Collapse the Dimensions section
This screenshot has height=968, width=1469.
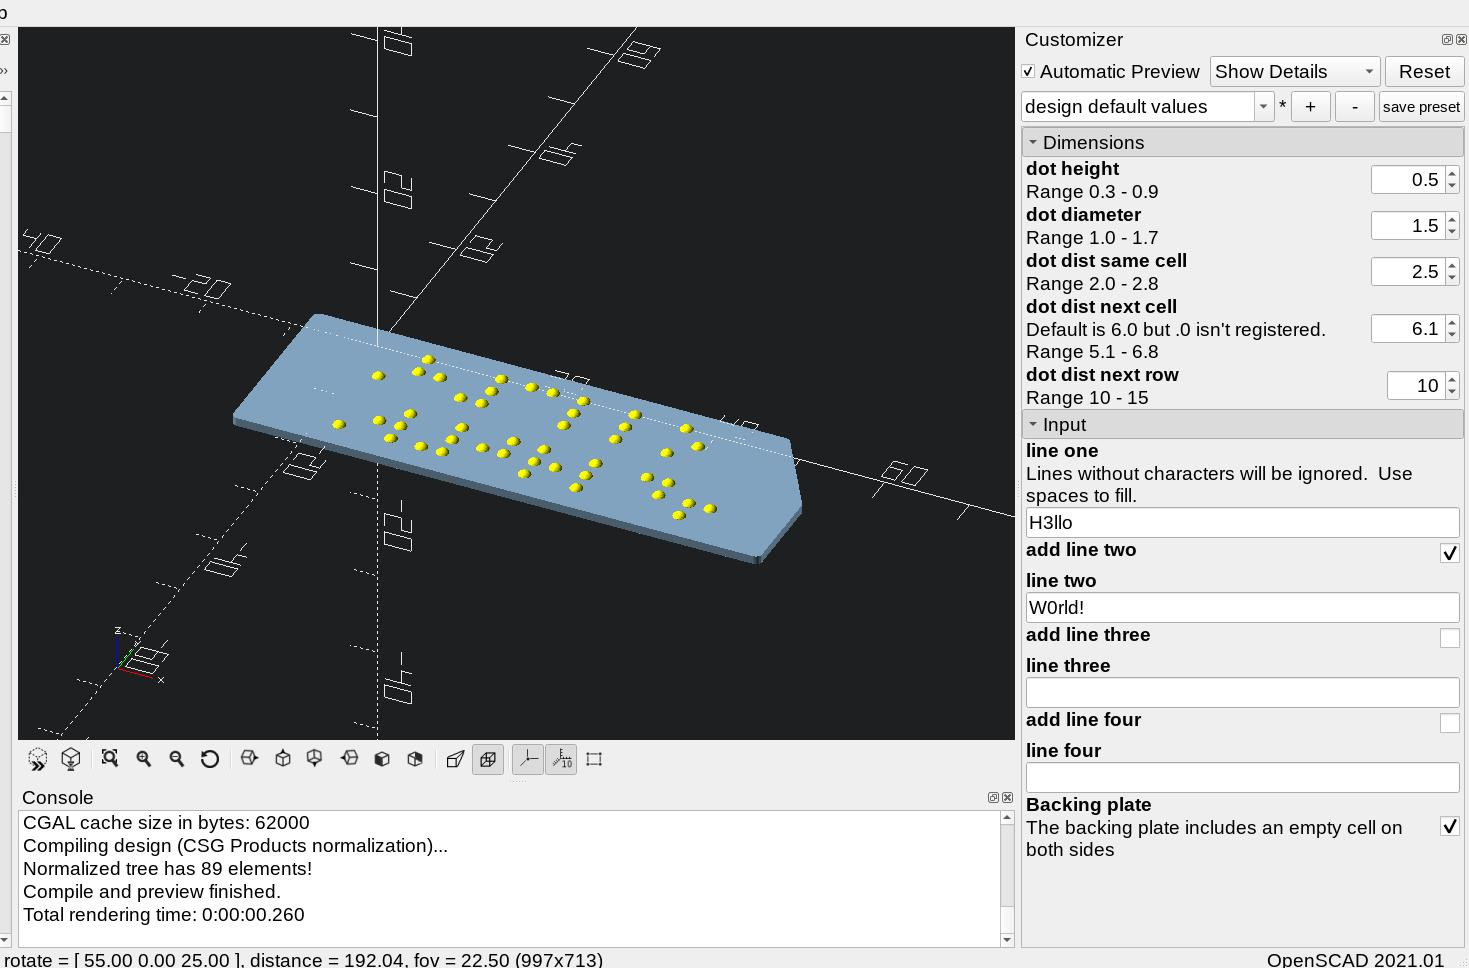click(x=1033, y=142)
